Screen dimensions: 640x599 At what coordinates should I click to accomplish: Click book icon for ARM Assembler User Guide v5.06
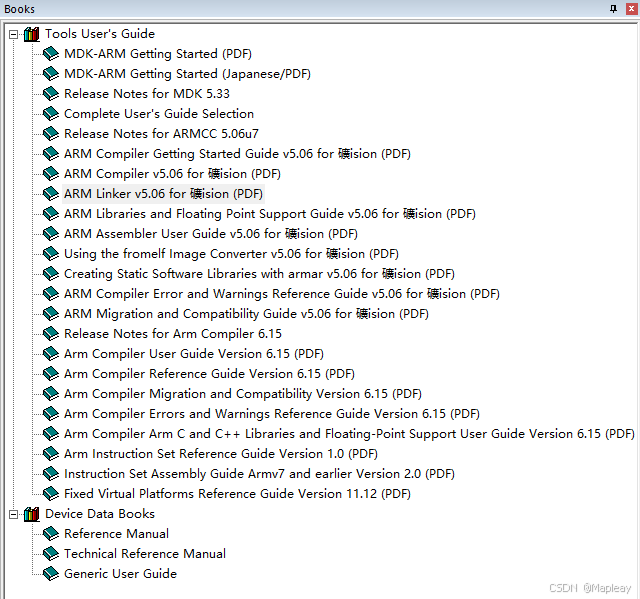coord(51,234)
